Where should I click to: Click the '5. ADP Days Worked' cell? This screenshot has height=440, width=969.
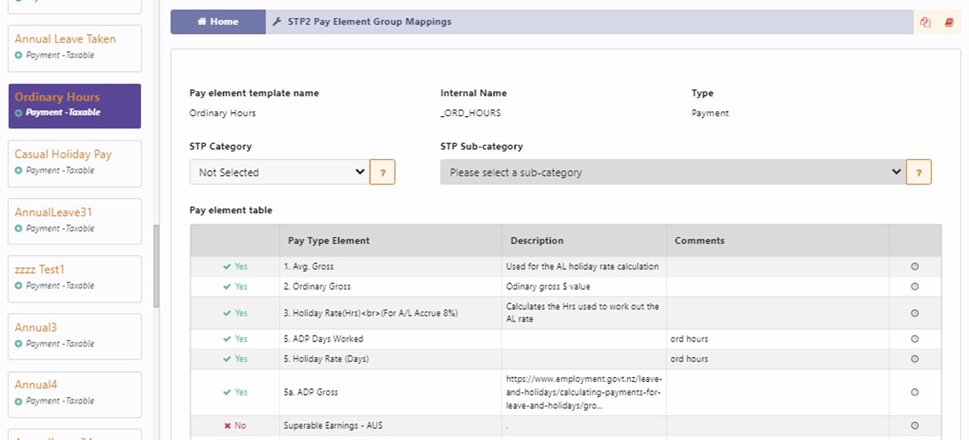(391, 339)
